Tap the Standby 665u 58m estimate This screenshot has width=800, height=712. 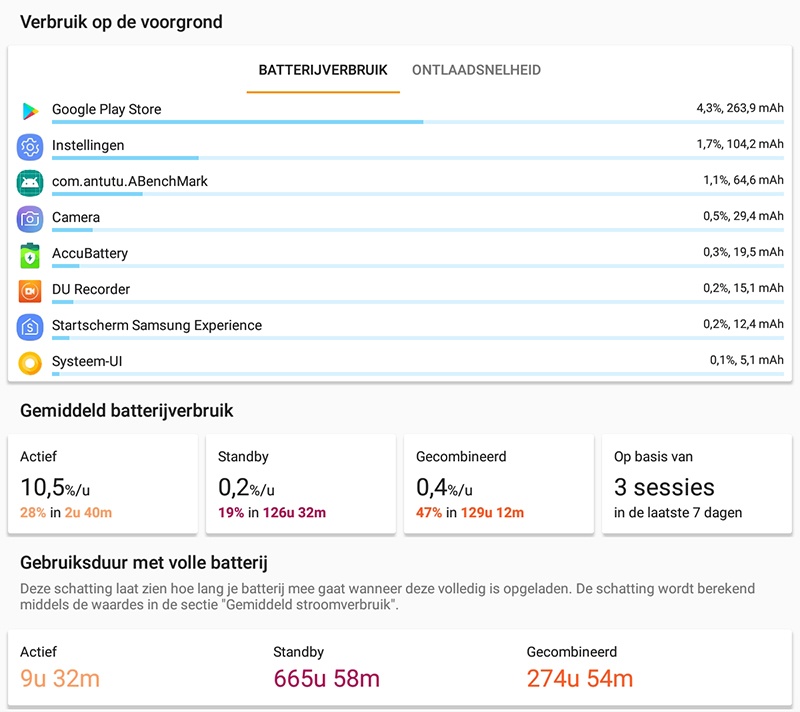pyautogui.click(x=326, y=679)
